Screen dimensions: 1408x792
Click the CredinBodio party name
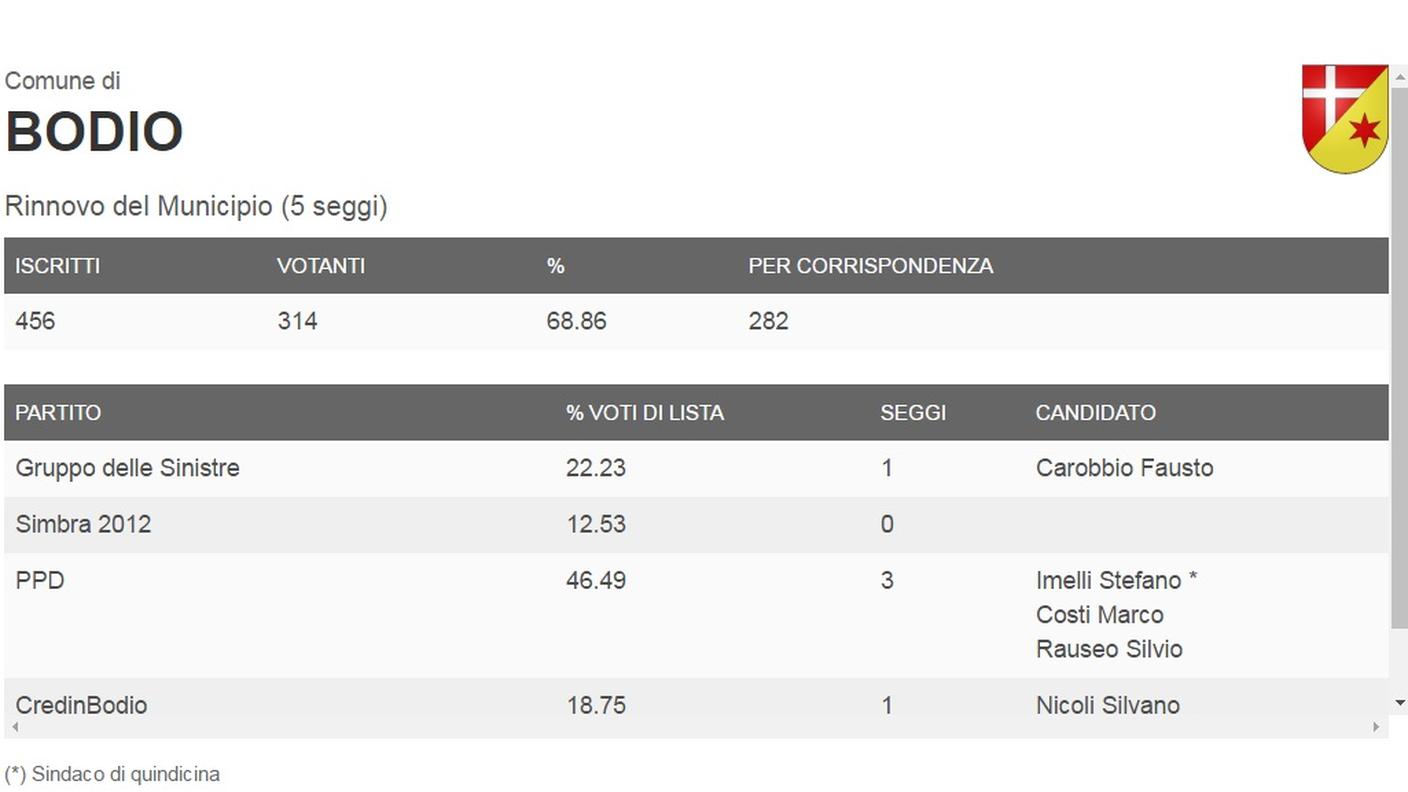81,705
